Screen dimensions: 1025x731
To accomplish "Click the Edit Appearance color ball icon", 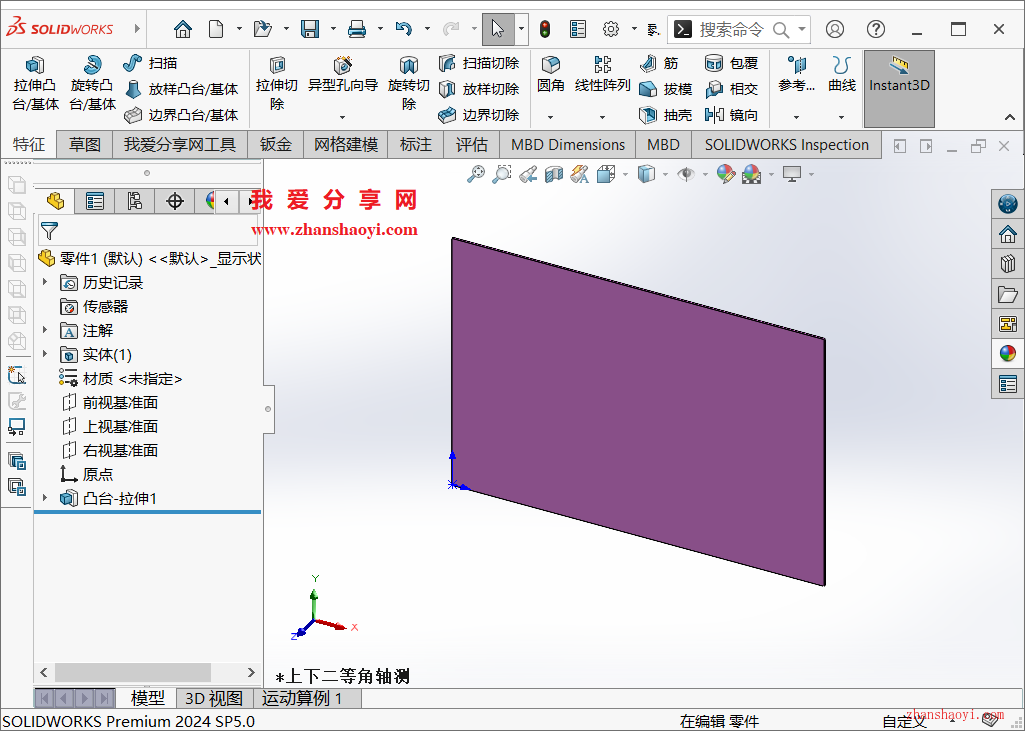I will pos(726,174).
